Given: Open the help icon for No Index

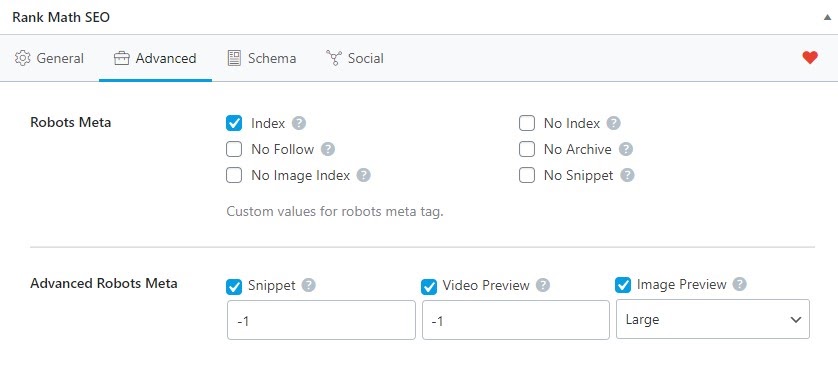Looking at the screenshot, I should click(614, 124).
